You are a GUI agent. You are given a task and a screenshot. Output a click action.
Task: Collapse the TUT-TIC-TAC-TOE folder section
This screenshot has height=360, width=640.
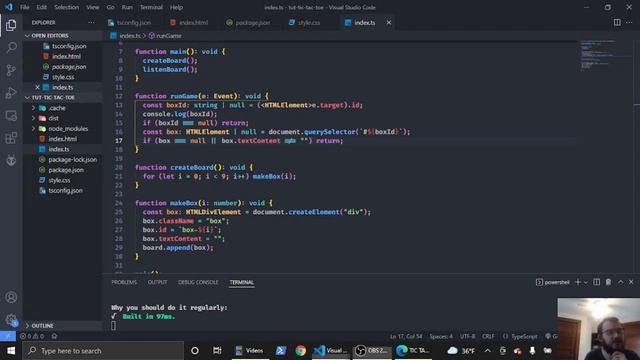tap(62, 98)
